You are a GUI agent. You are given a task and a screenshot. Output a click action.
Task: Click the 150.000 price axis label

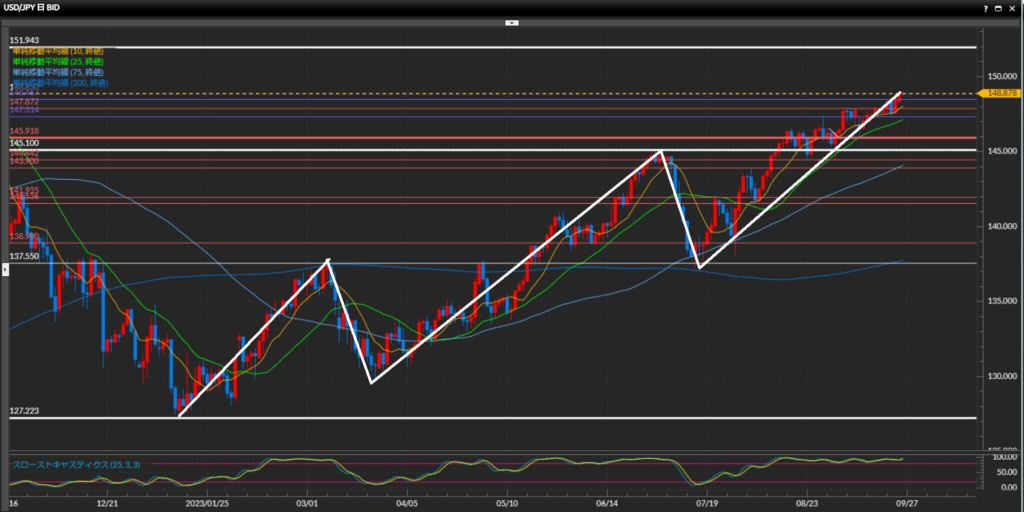1002,76
